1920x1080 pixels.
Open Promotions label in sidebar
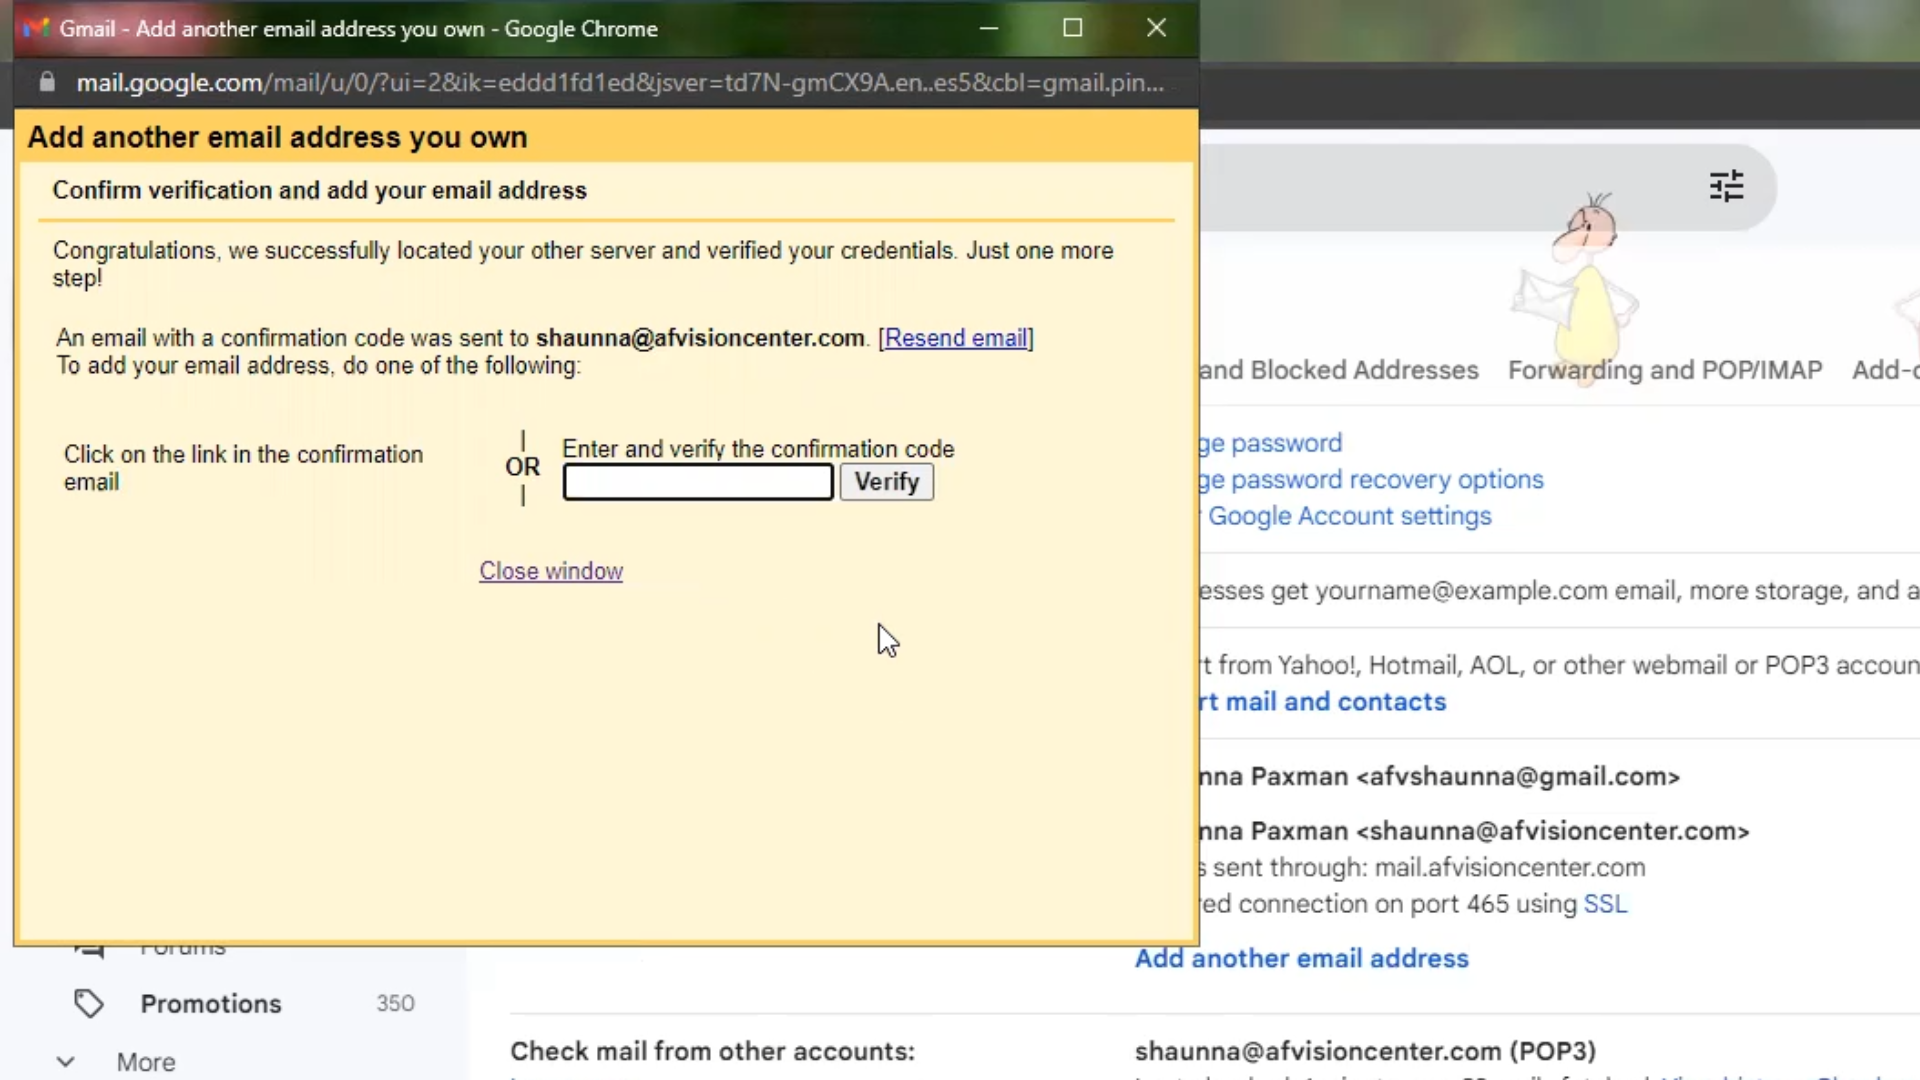click(211, 1003)
